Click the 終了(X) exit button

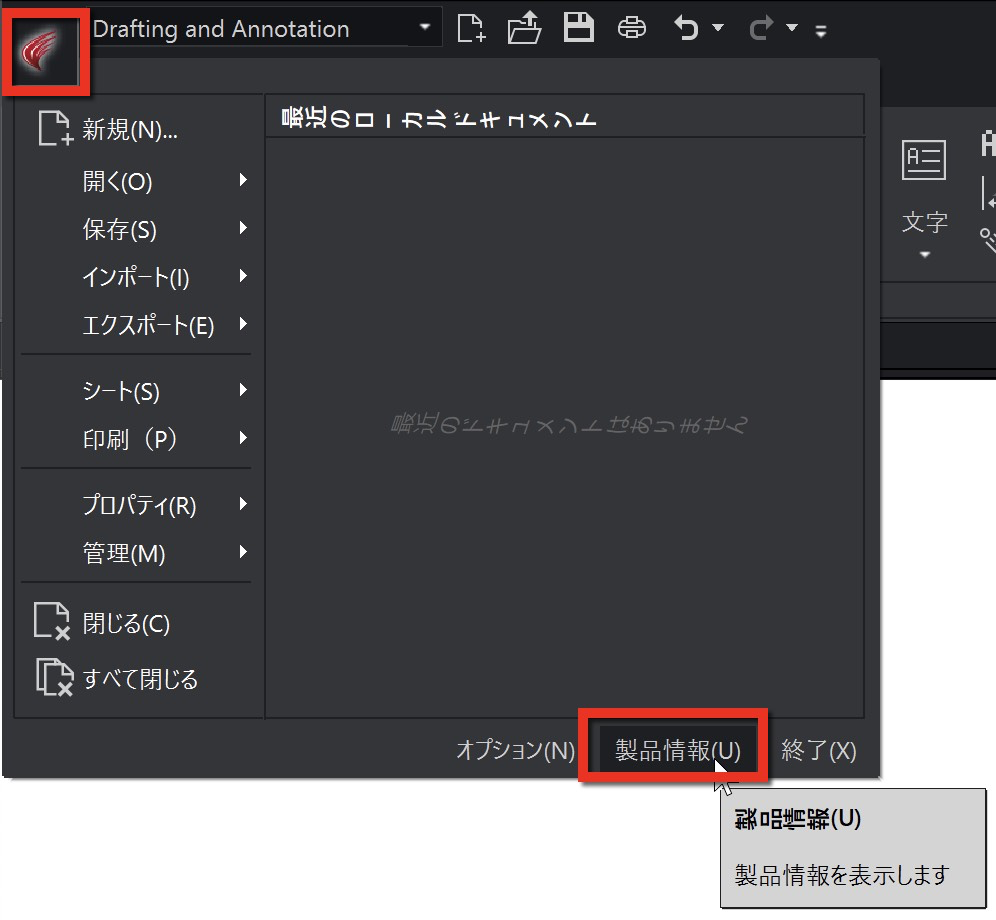point(819,750)
